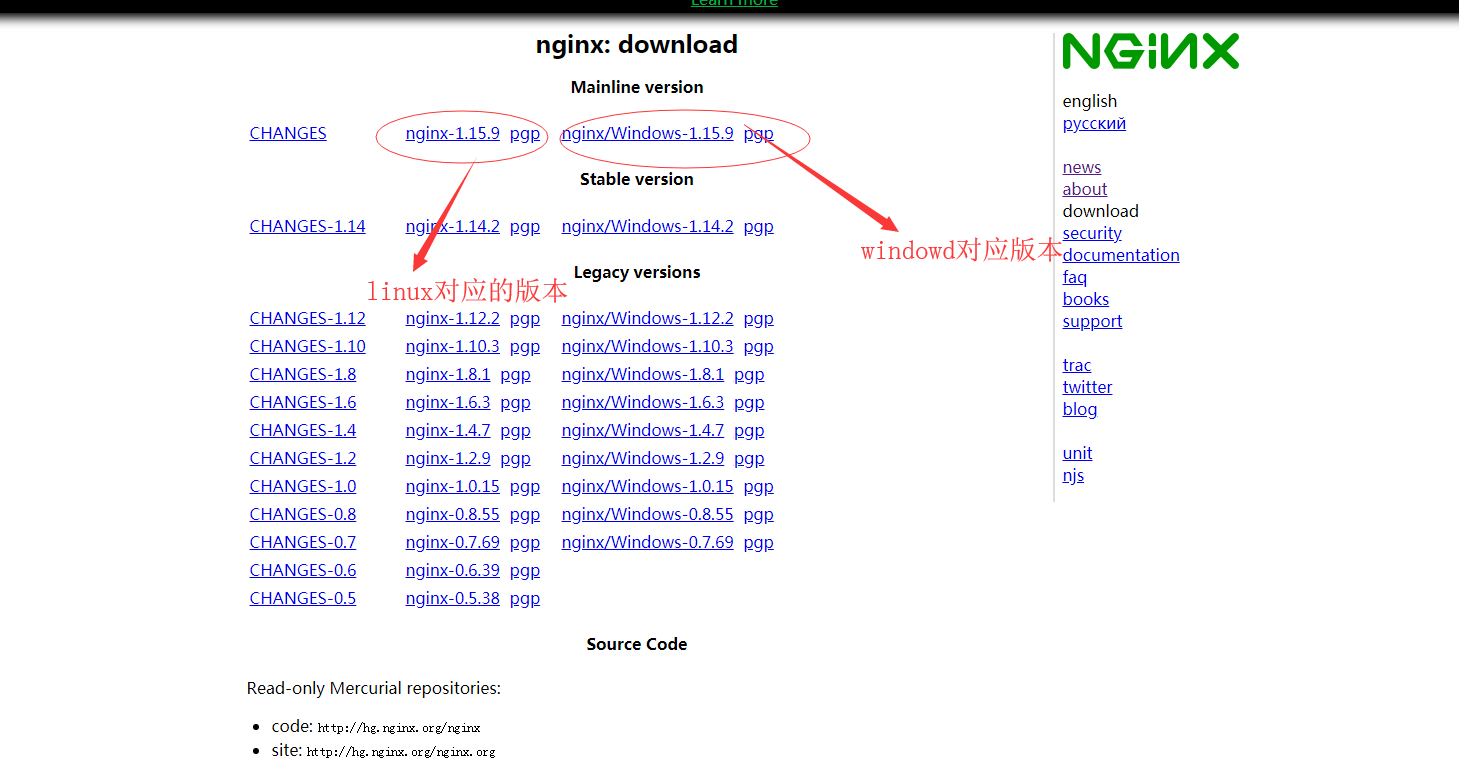Screen dimensions: 1459x759
Task: Go to the news page
Action: pyautogui.click(x=1082, y=167)
